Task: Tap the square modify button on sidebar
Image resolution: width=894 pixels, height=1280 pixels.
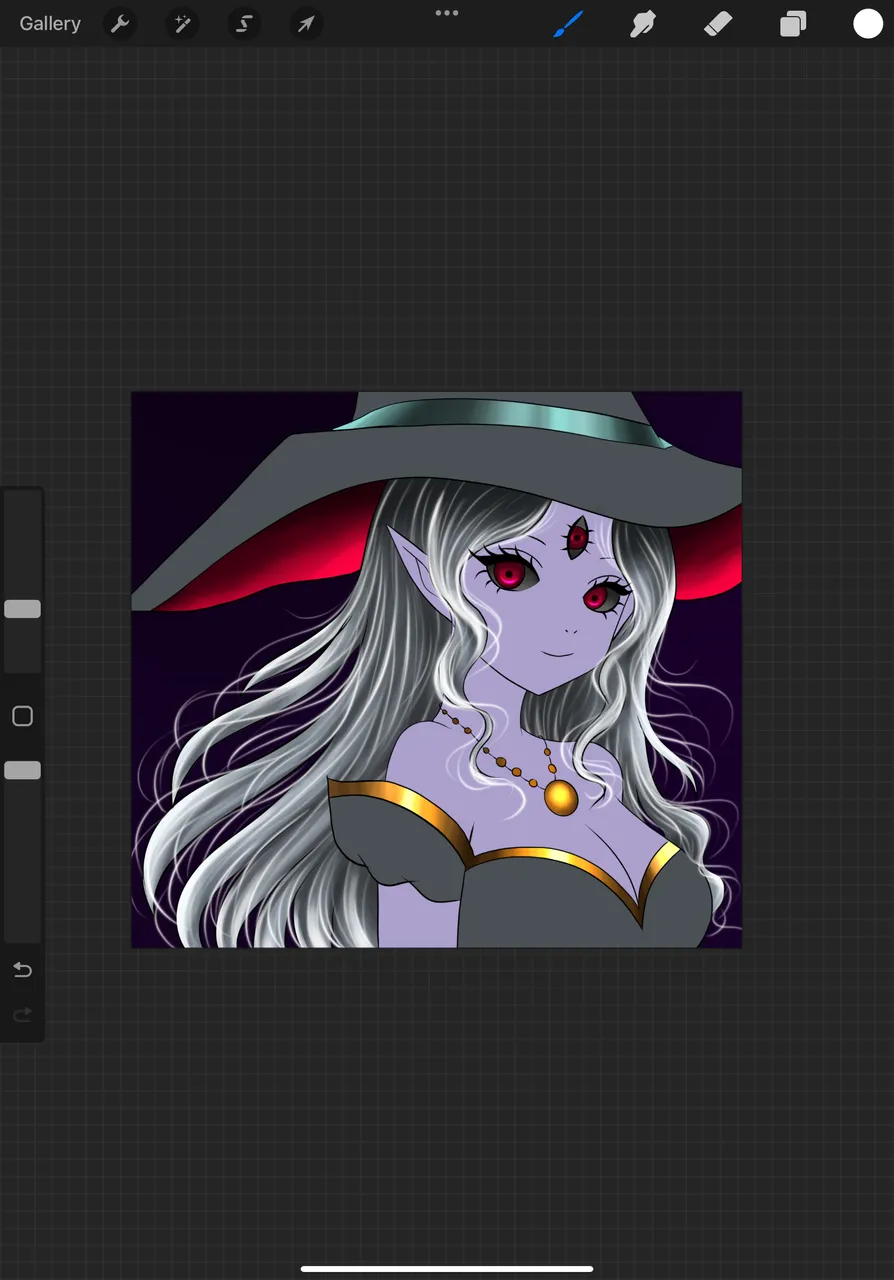Action: pyautogui.click(x=22, y=716)
